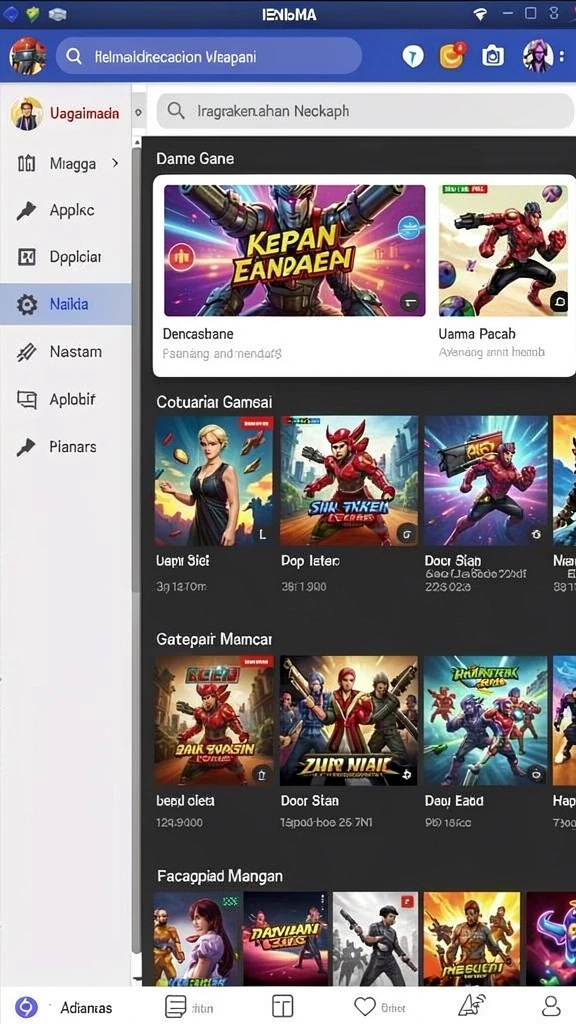Open the Dop Ieten game thumbnail
The height and width of the screenshot is (1024, 576).
pyautogui.click(x=349, y=481)
